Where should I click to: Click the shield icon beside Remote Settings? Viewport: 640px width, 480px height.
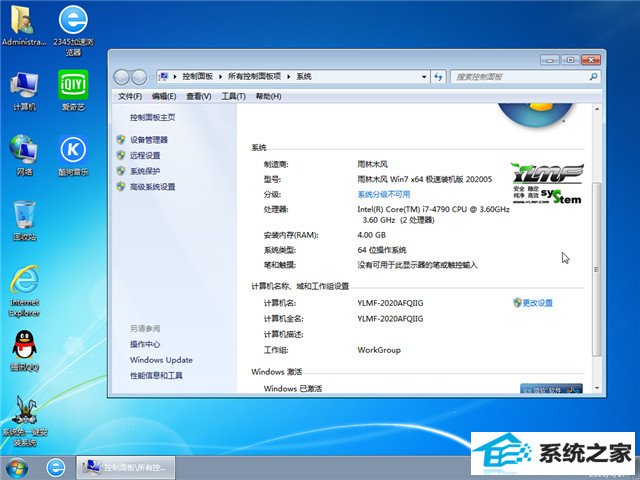pos(120,155)
